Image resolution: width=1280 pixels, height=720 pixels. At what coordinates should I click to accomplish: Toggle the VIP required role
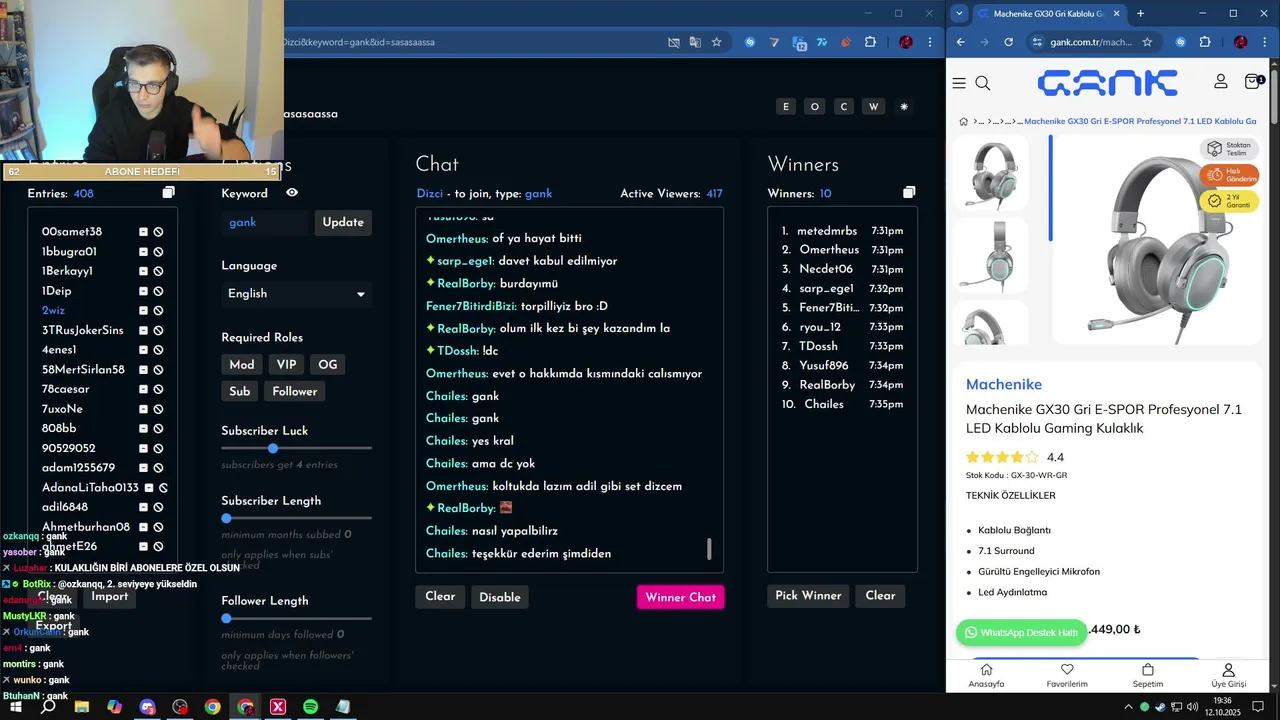point(286,365)
